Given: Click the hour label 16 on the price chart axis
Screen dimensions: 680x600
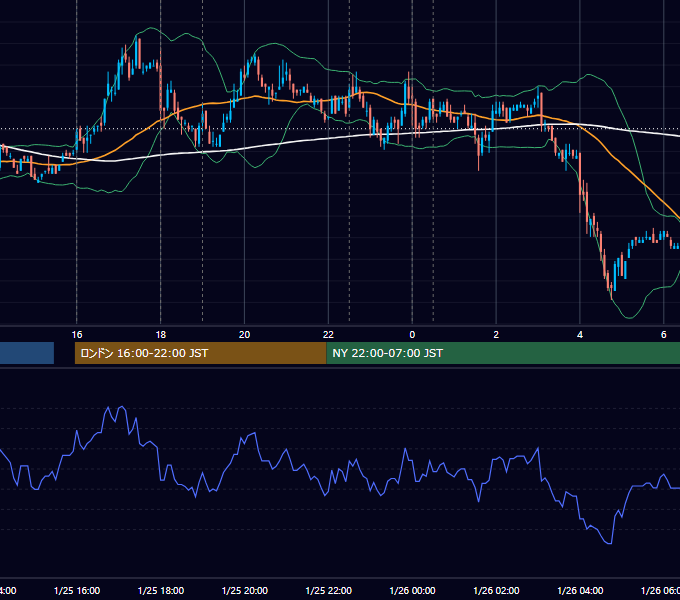Looking at the screenshot, I should pyautogui.click(x=77, y=335).
